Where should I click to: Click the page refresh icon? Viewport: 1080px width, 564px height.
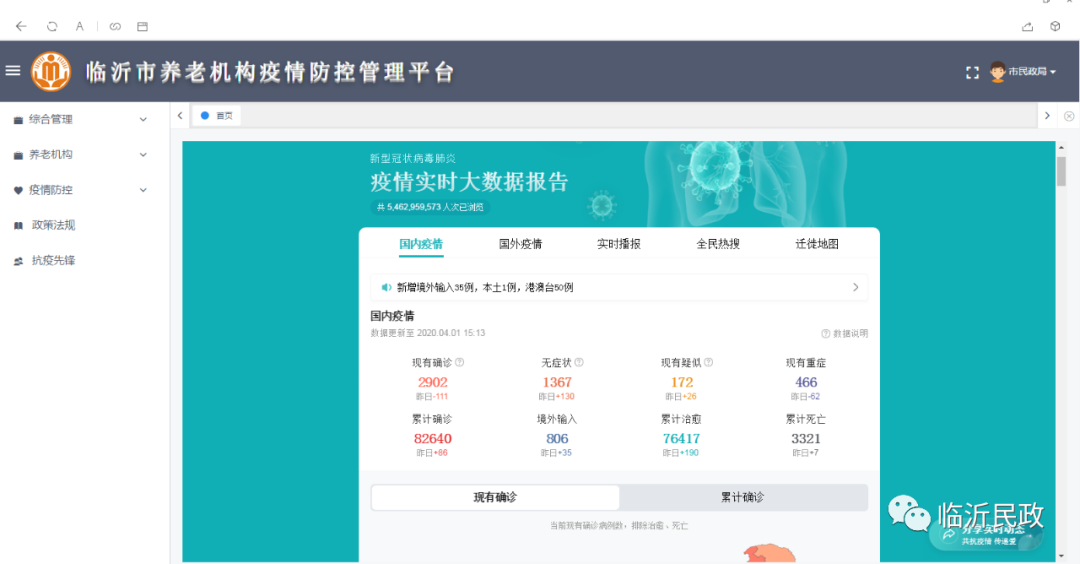click(52, 26)
